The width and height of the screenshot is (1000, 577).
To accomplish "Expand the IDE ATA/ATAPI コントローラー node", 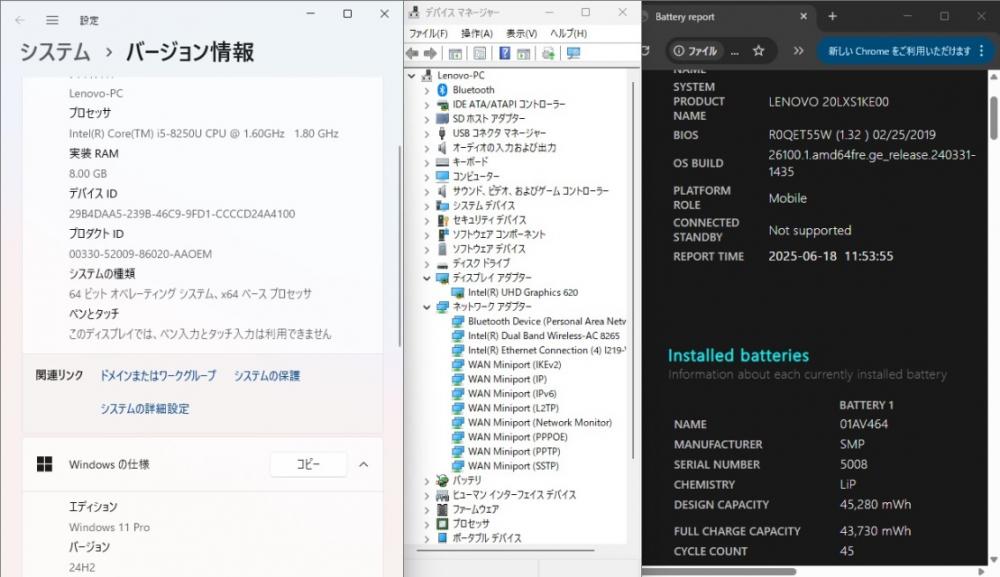I will (x=427, y=105).
